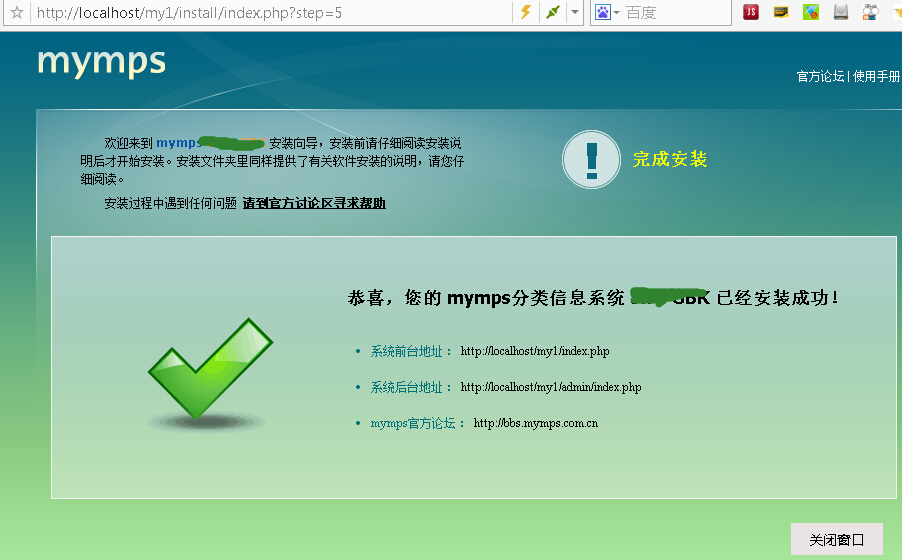The height and width of the screenshot is (560, 902).
Task: Click the green plug icon in address bar
Action: click(552, 13)
